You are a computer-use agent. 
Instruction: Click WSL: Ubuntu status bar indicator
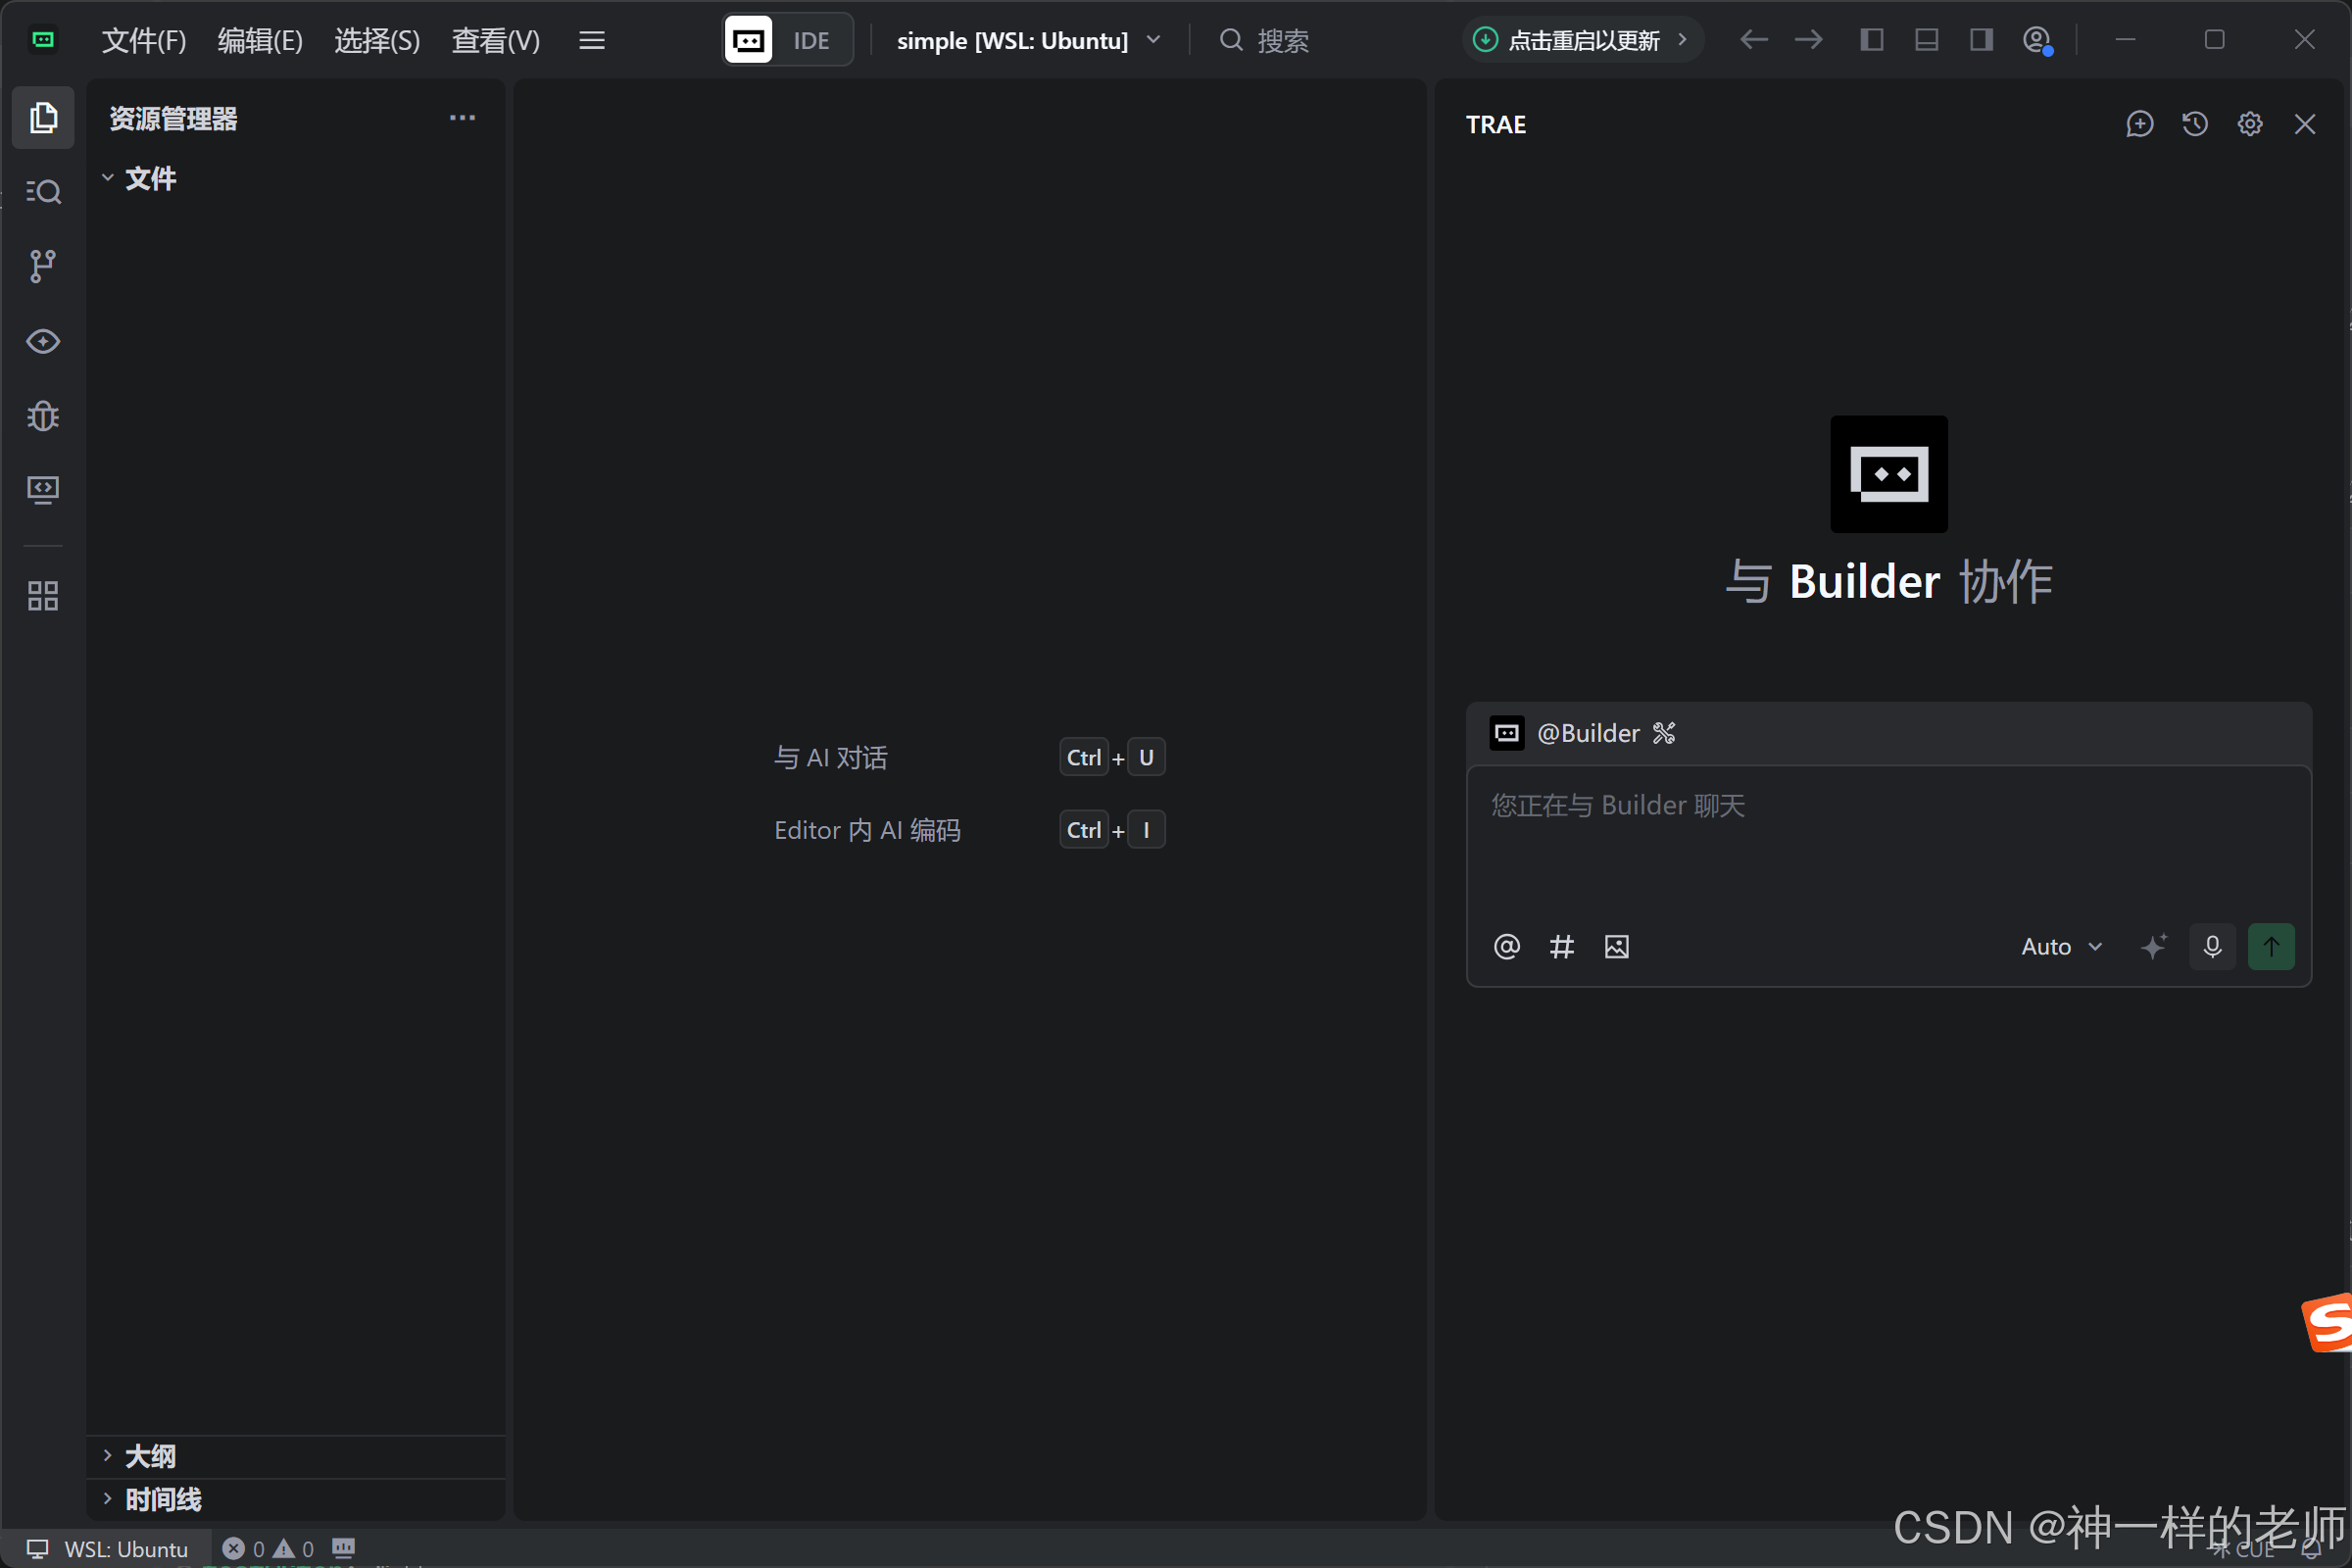[108, 1548]
